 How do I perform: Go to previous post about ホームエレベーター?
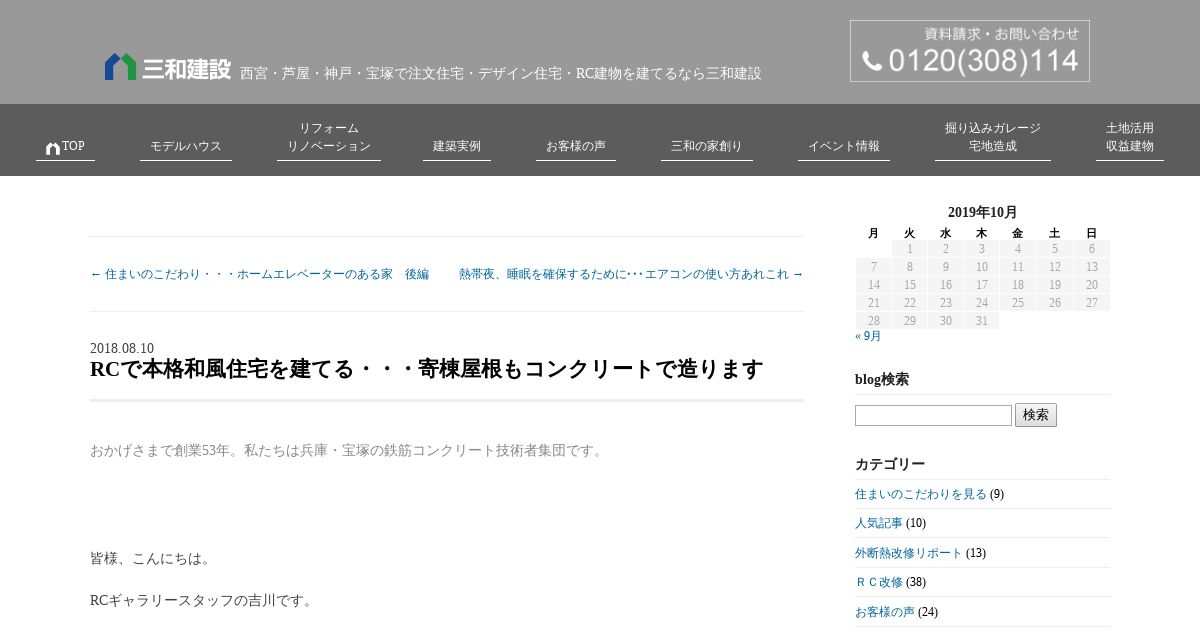click(260, 274)
